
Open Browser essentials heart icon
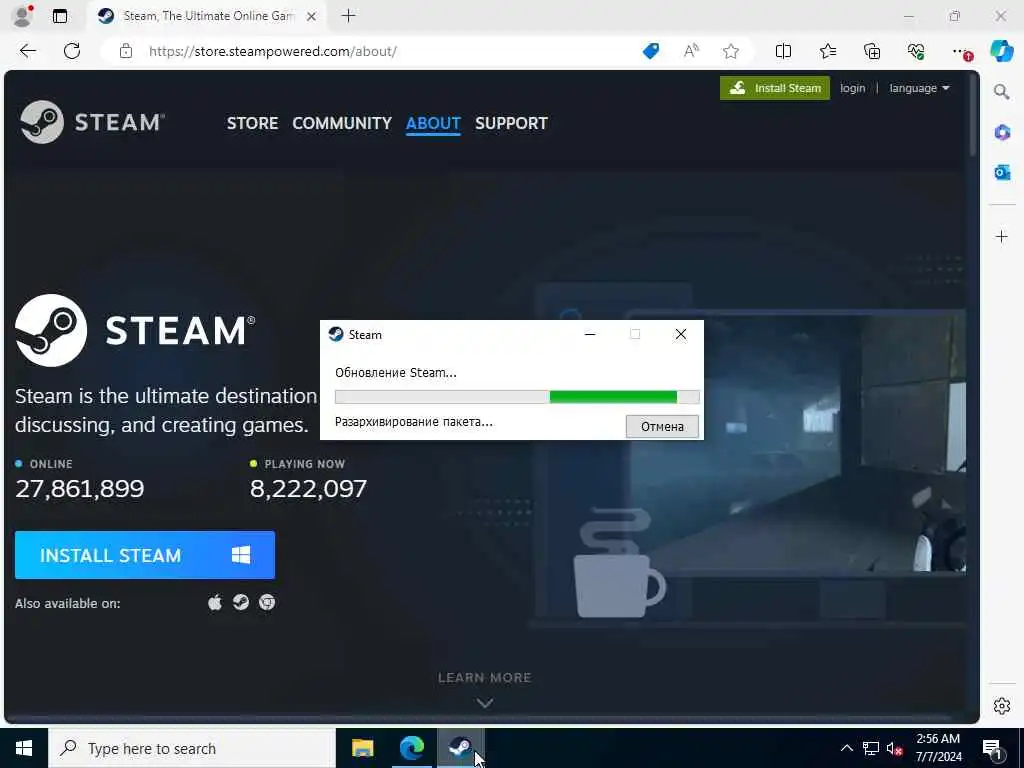[916, 51]
